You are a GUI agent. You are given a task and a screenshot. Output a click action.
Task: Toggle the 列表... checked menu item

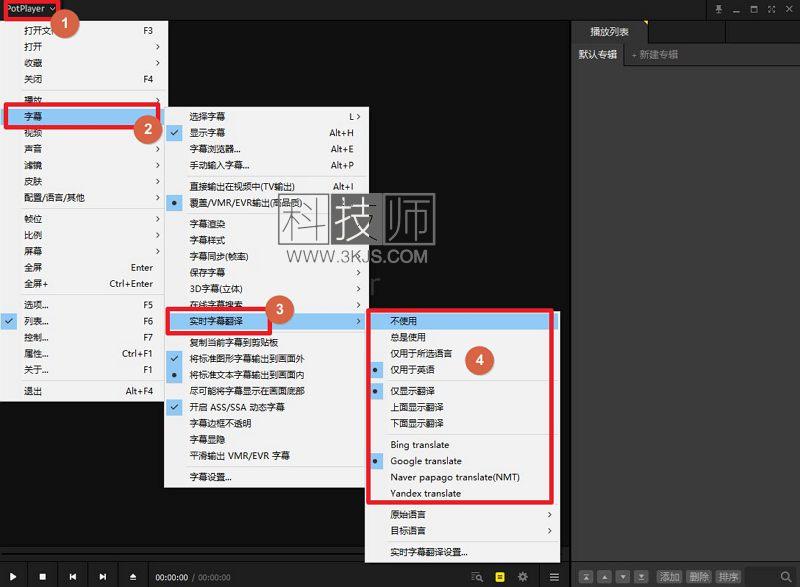pyautogui.click(x=83, y=321)
